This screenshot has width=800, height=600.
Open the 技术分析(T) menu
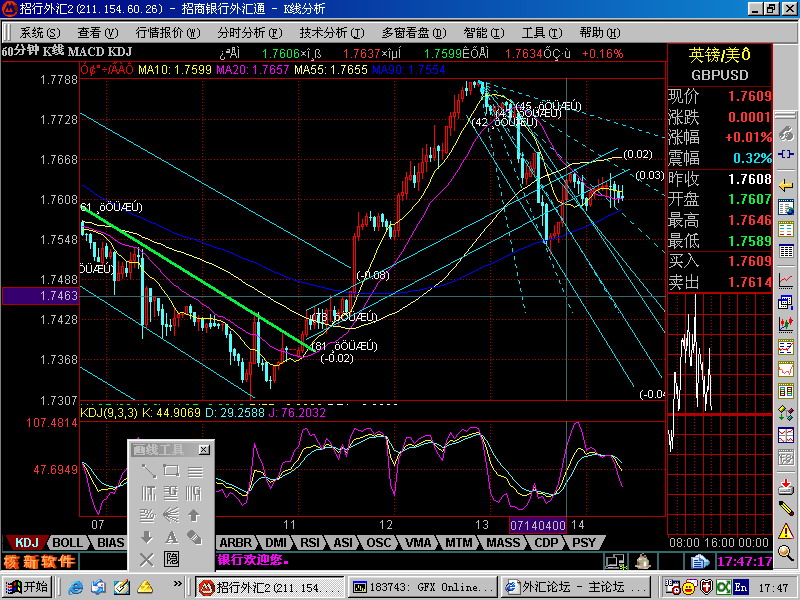(x=332, y=33)
